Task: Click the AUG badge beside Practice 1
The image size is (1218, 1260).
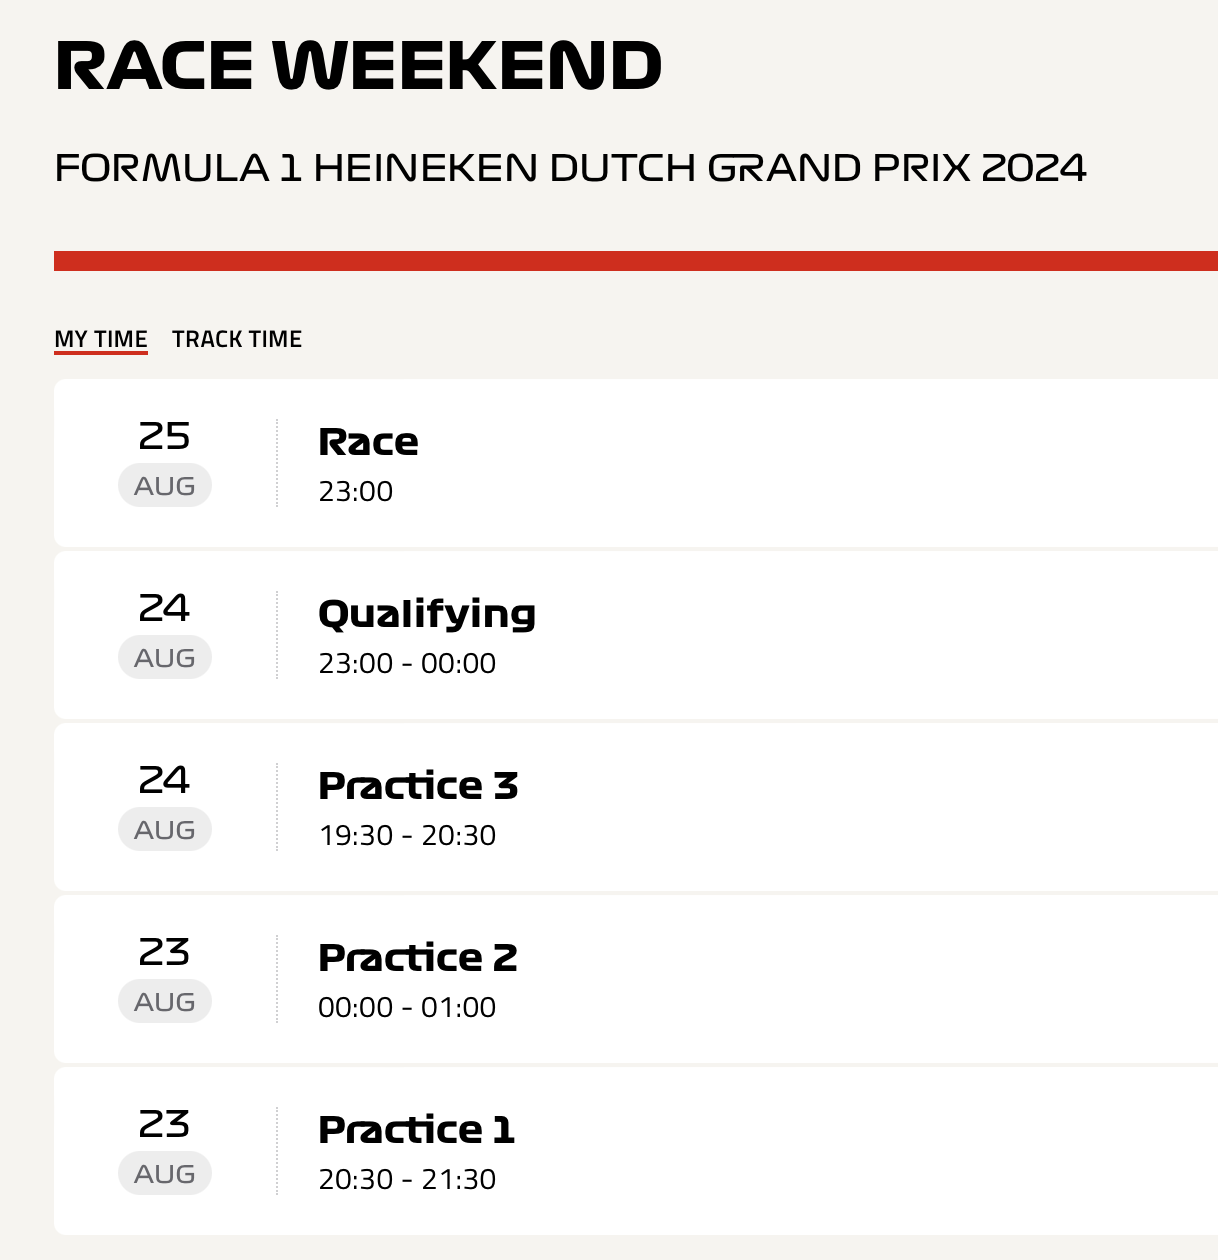Action: coord(165,1174)
